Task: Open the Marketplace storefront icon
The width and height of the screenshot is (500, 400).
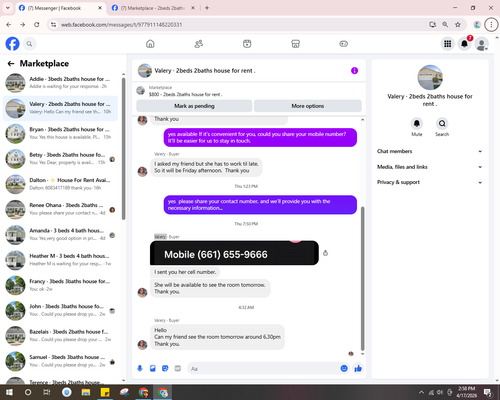Action: coord(295,44)
